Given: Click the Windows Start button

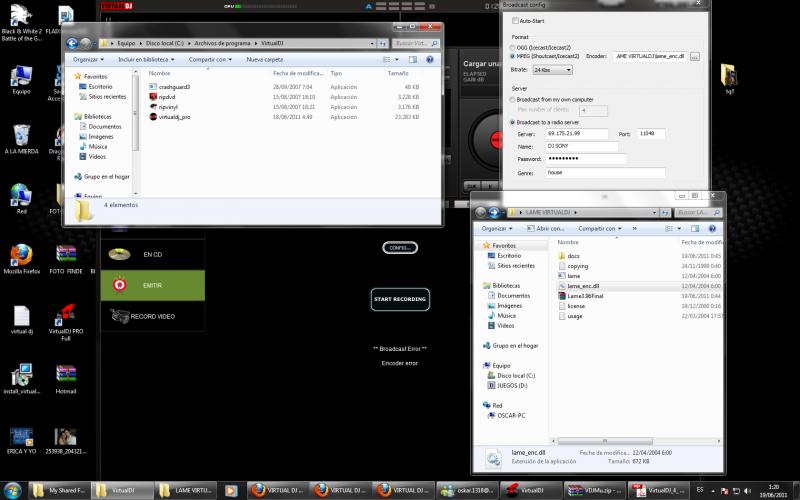Looking at the screenshot, I should pos(12,490).
